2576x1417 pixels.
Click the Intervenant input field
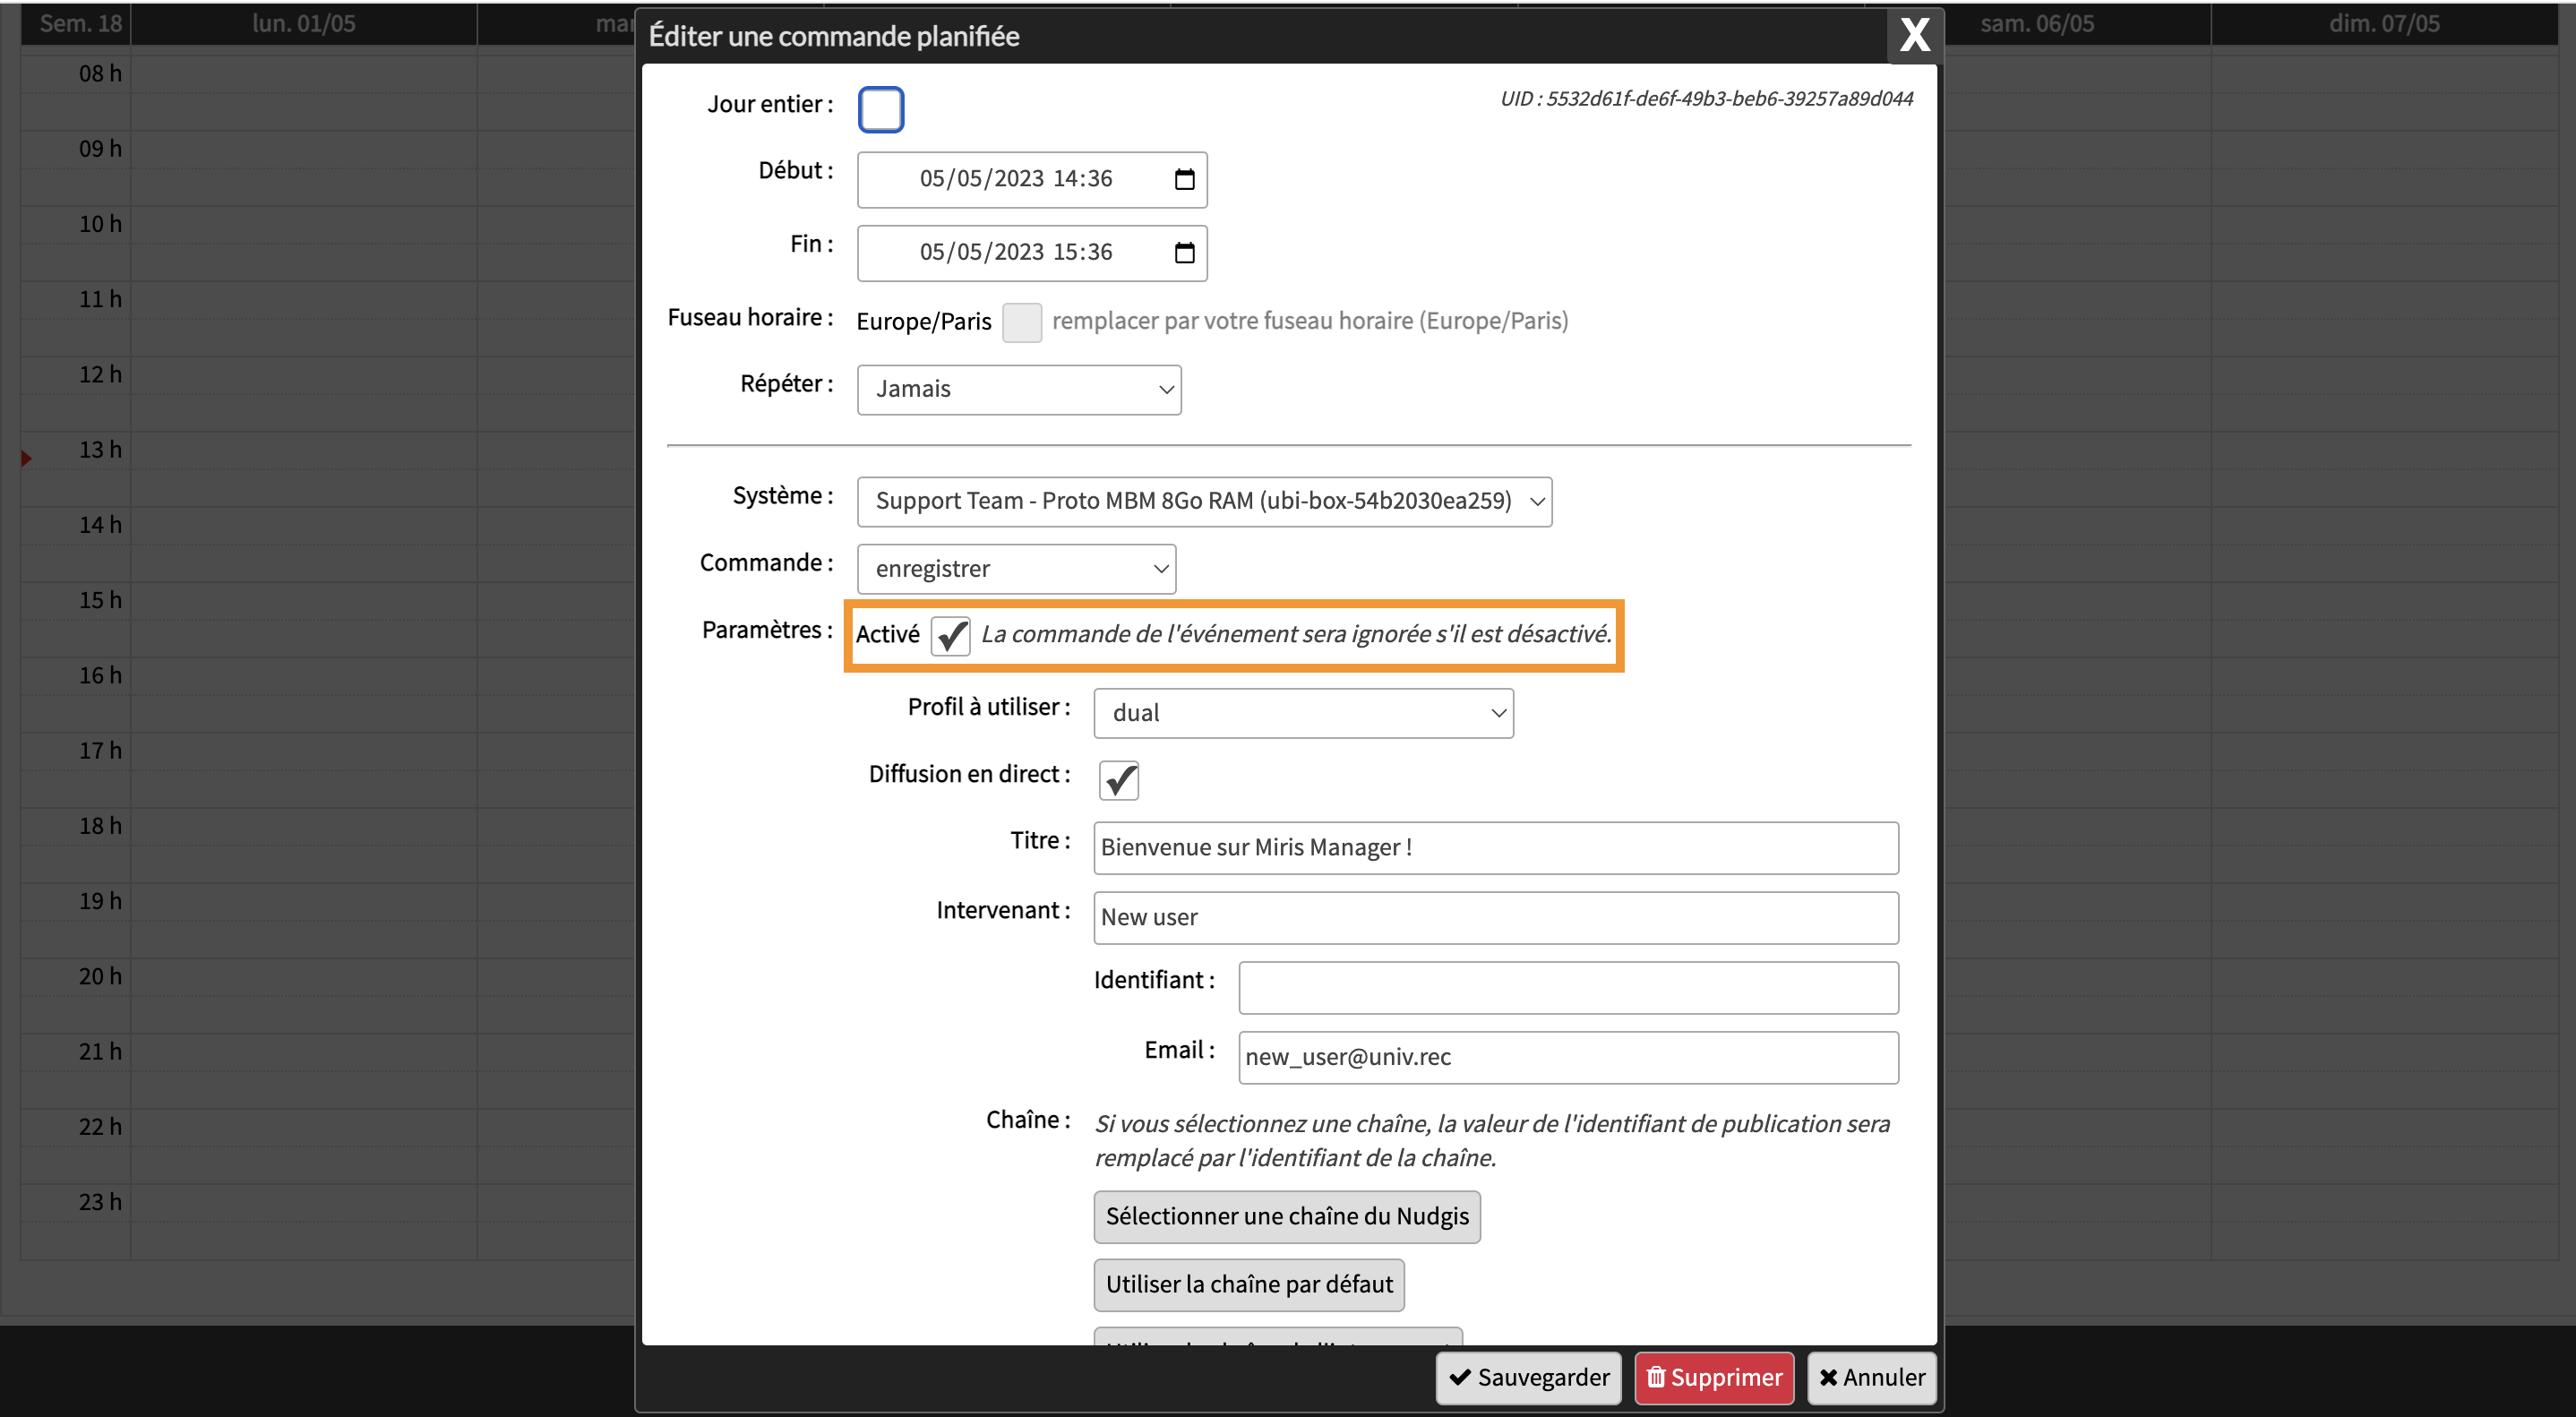tap(1496, 917)
